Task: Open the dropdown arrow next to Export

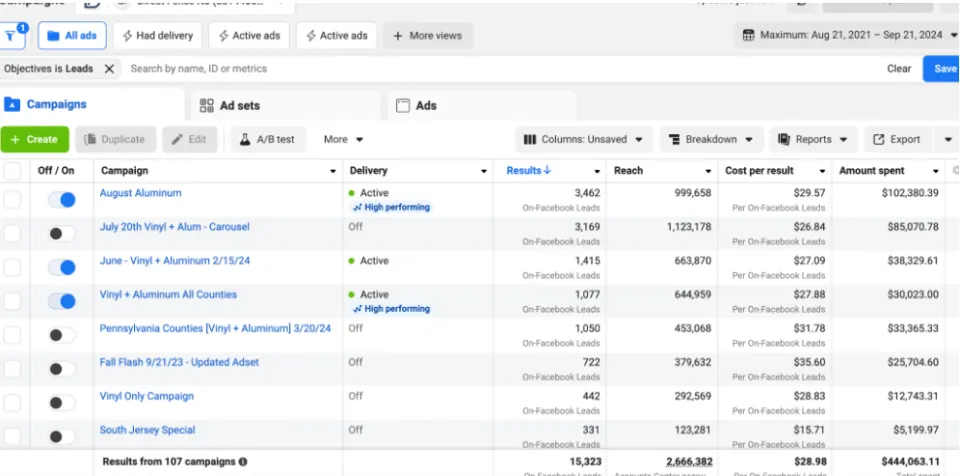Action: click(x=948, y=140)
